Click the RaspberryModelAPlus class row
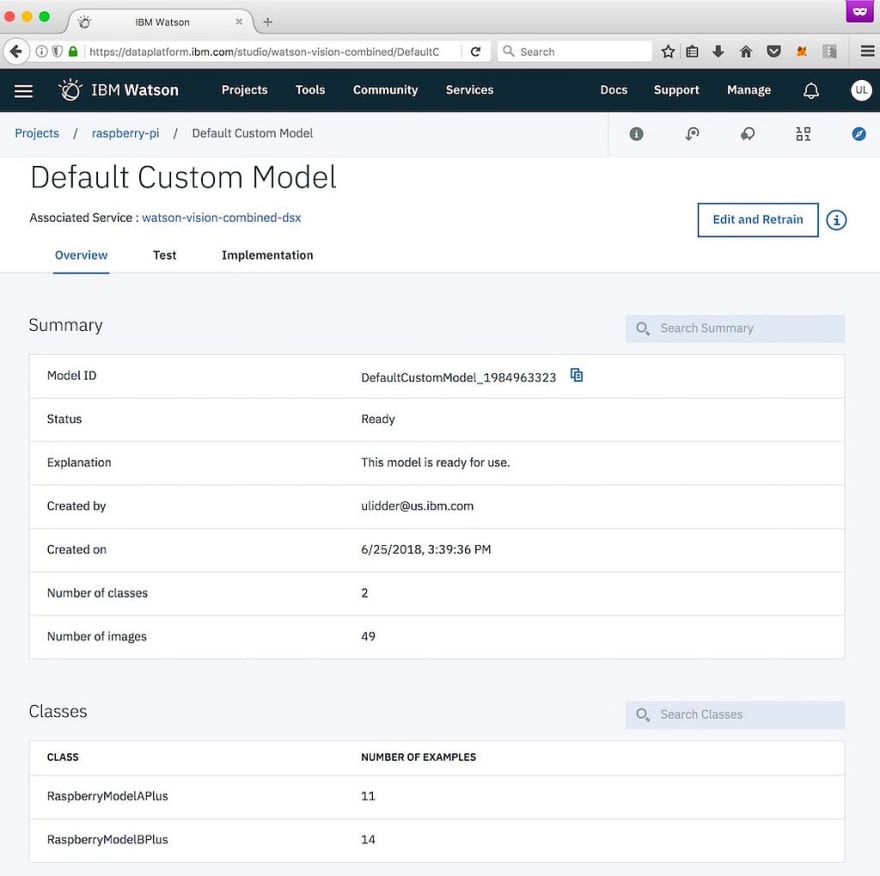 click(x=437, y=796)
